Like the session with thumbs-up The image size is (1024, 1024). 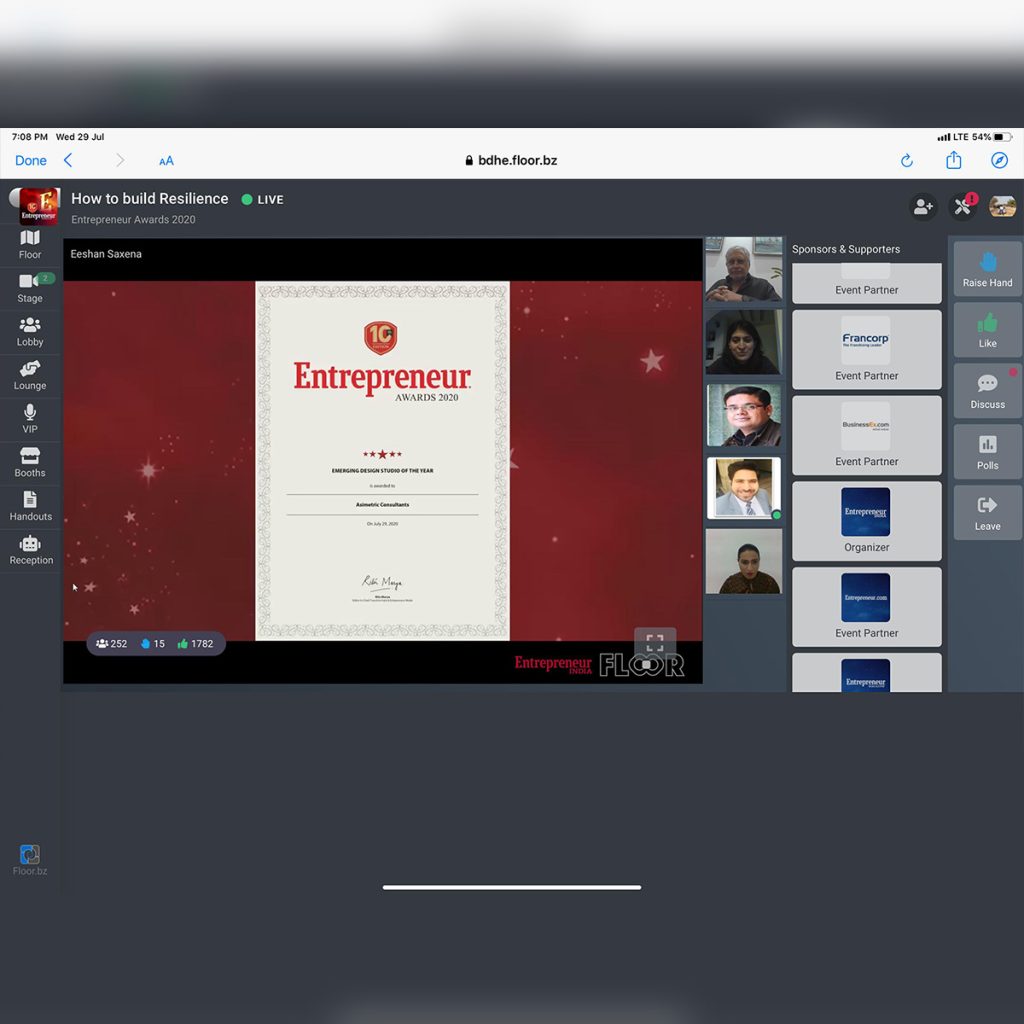pyautogui.click(x=987, y=330)
